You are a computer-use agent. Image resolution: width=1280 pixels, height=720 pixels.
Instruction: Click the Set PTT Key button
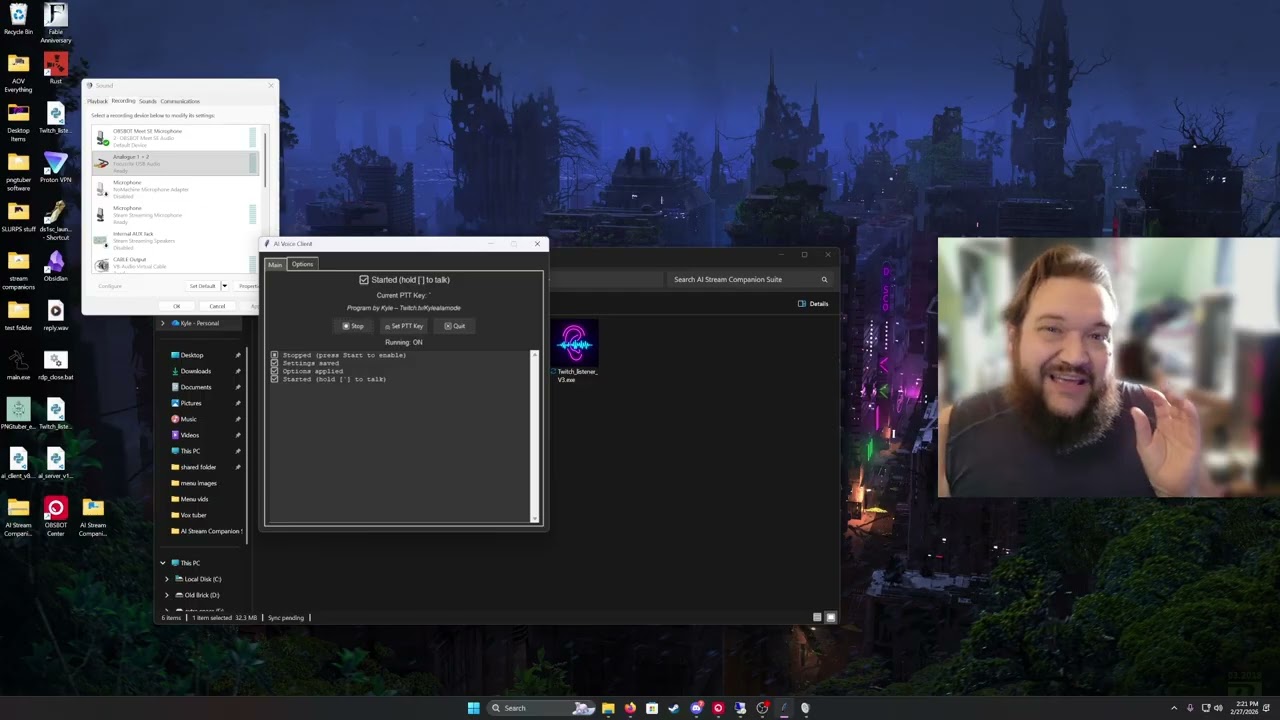pyautogui.click(x=404, y=326)
